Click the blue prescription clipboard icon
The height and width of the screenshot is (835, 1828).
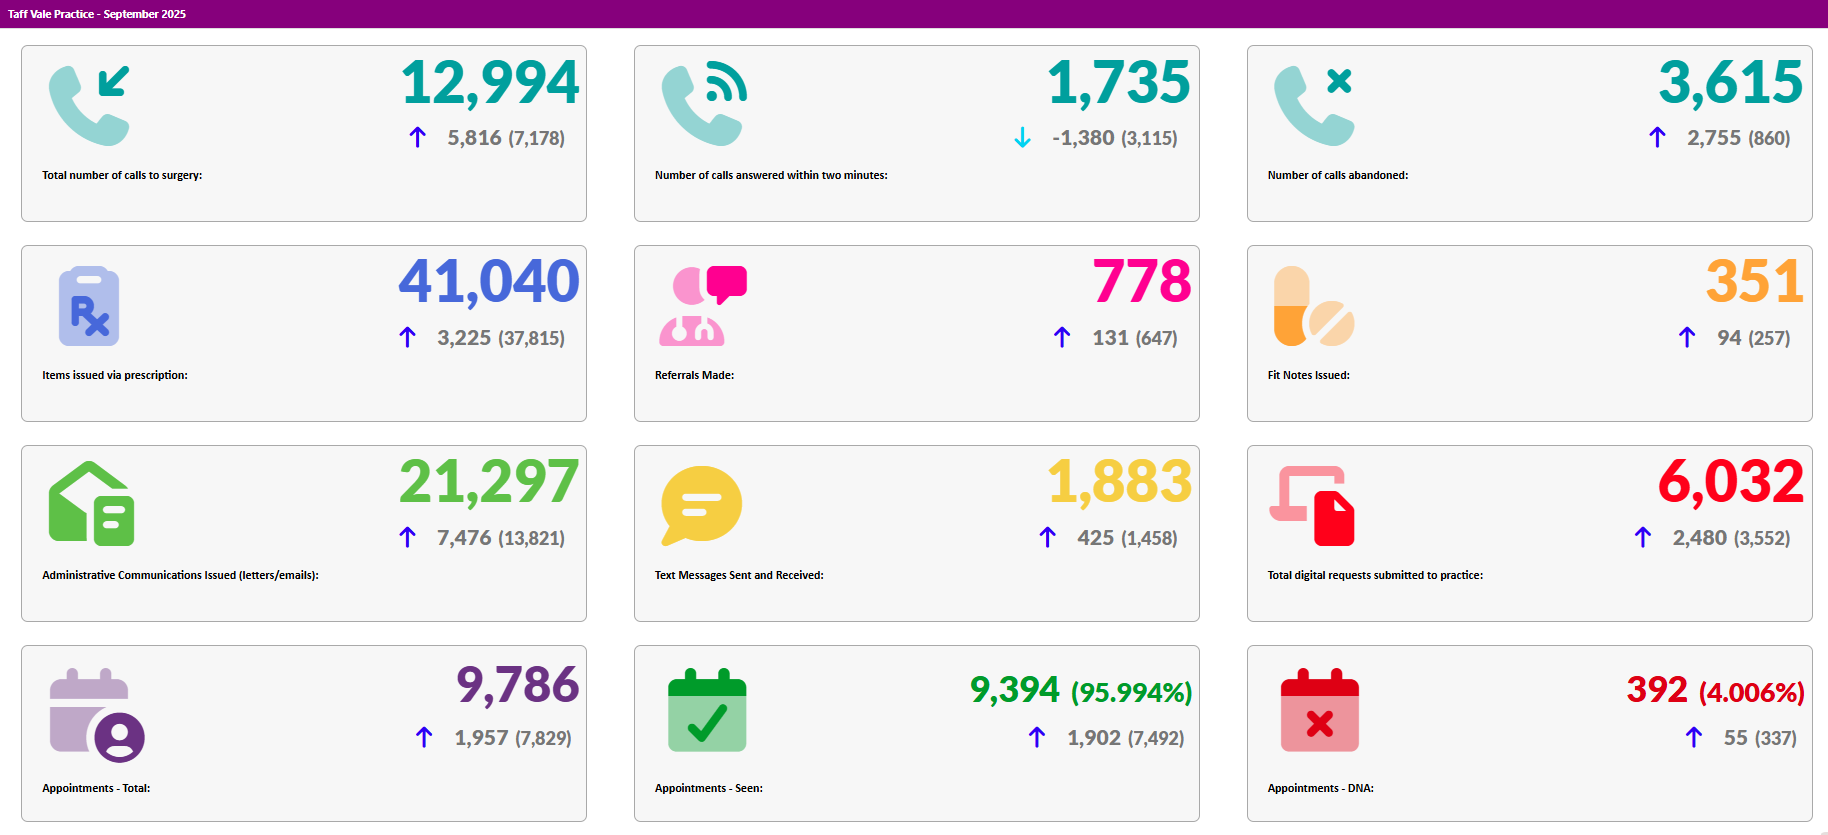[89, 306]
